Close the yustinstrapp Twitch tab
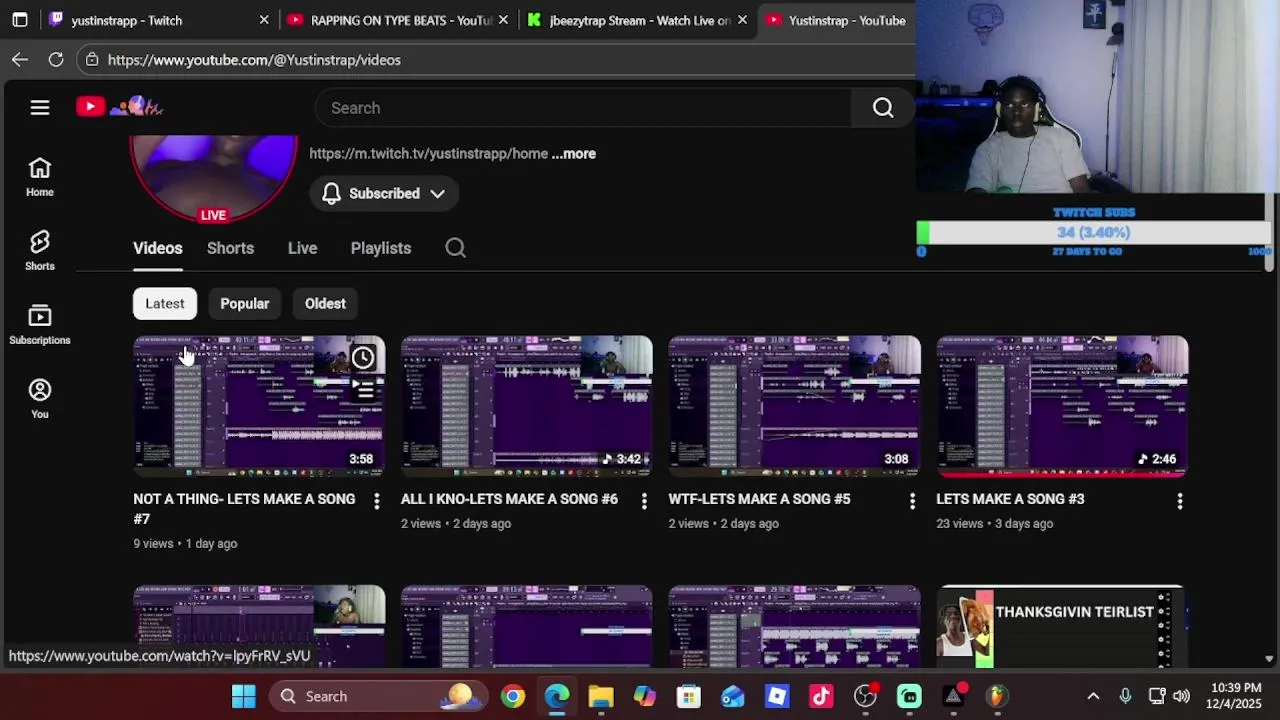Viewport: 1280px width, 720px height. [x=264, y=20]
